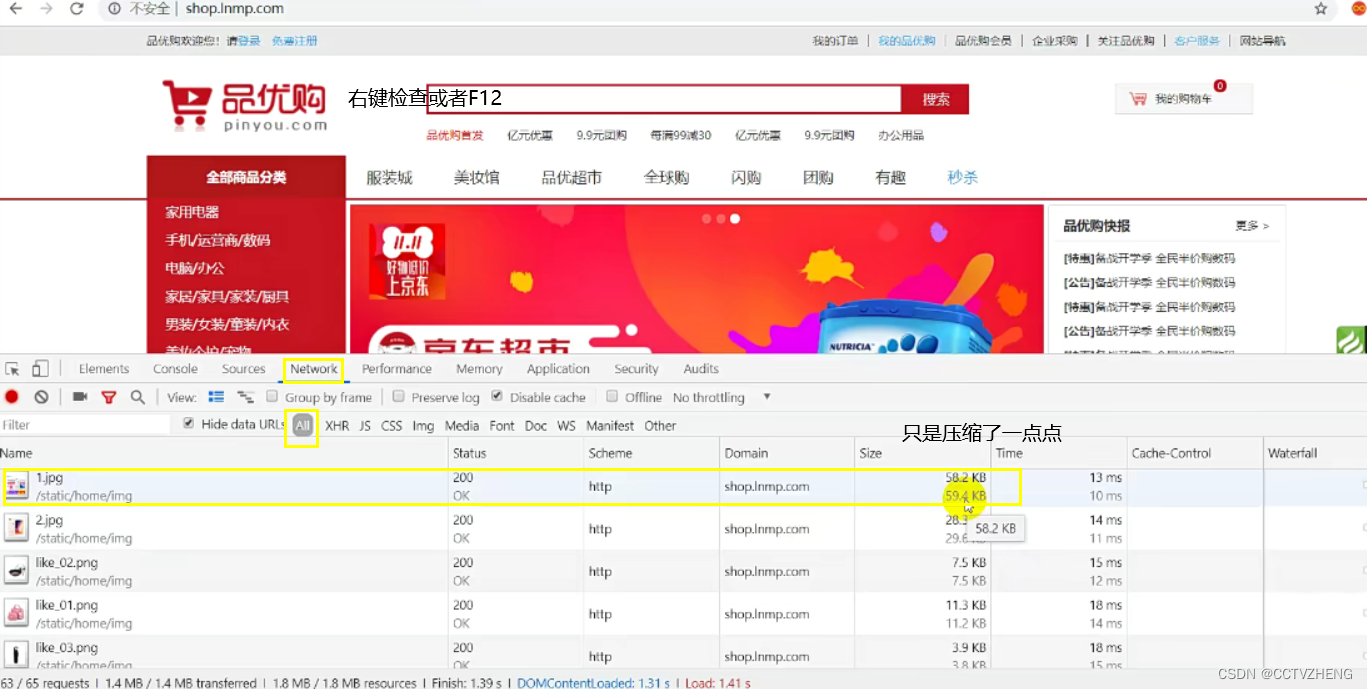
Task: Click the browser forward arrow
Action: coord(46,9)
